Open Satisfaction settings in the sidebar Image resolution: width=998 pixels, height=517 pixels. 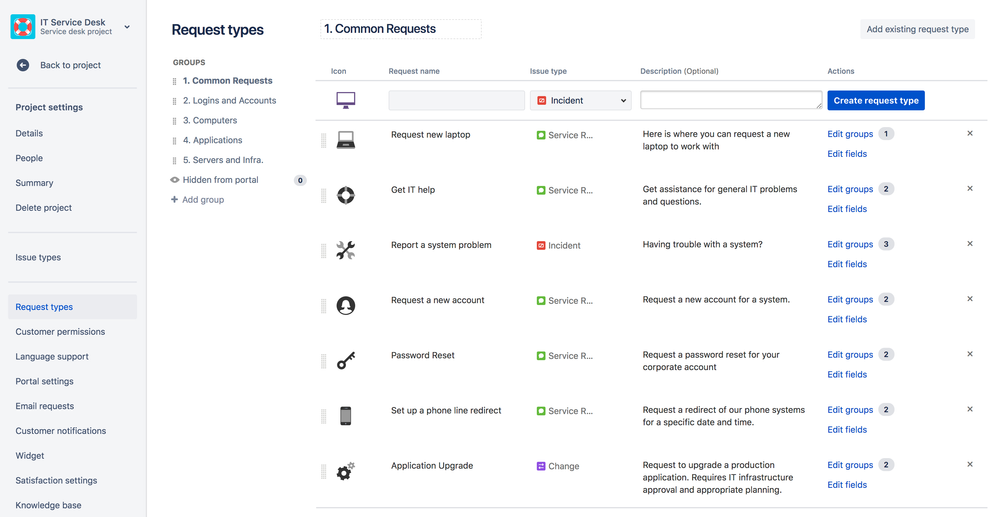click(57, 481)
